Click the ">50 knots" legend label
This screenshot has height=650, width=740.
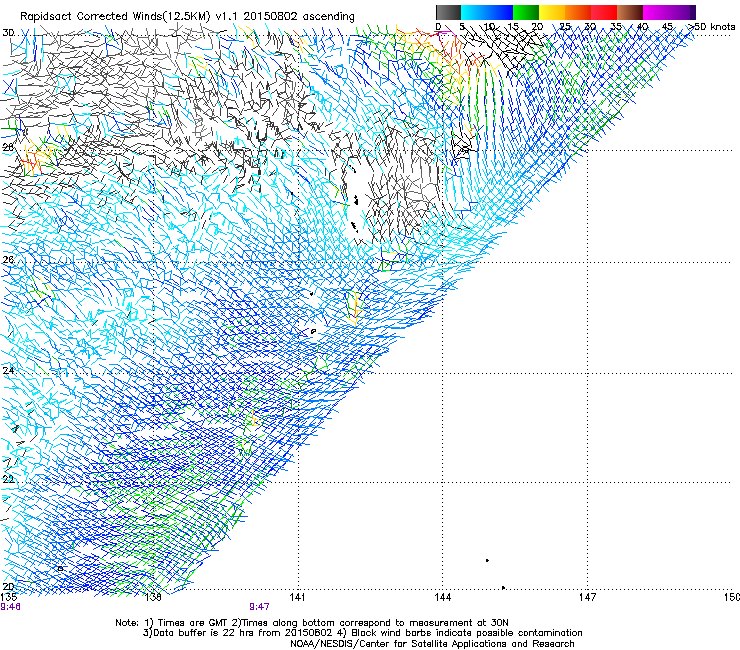pyautogui.click(x=711, y=27)
